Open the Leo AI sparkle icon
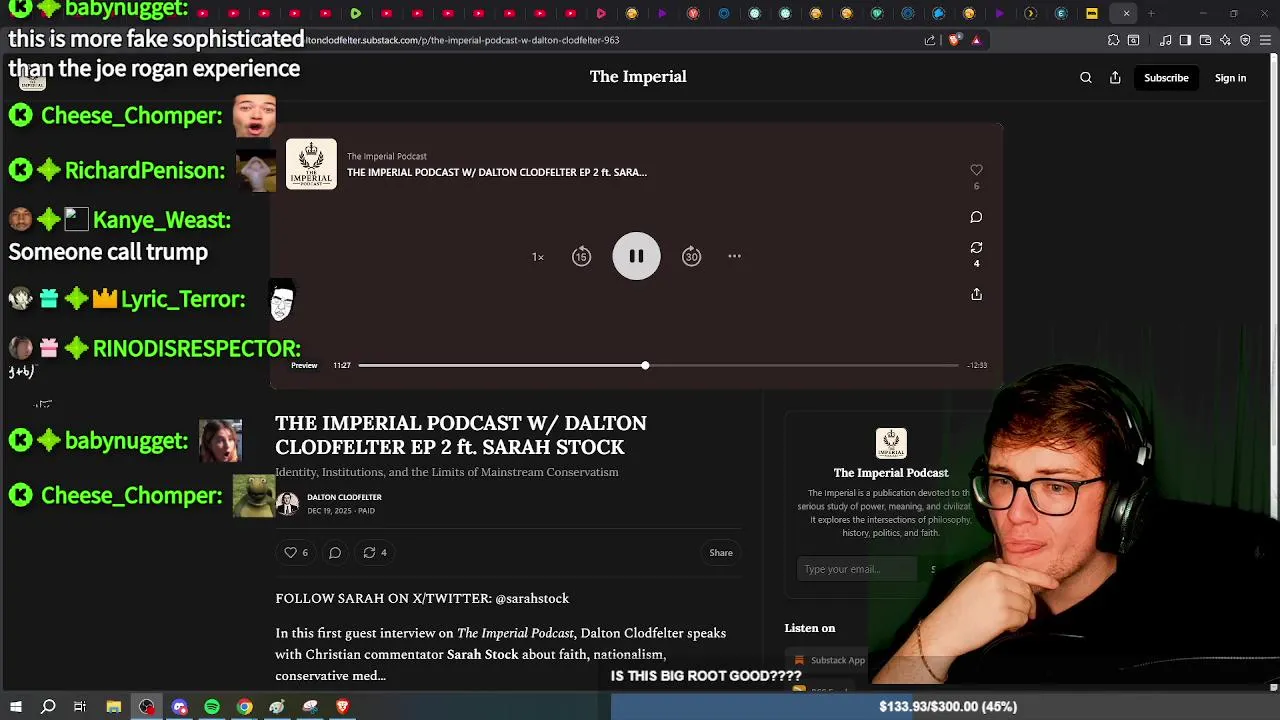Viewport: 1280px width, 720px height. click(1225, 40)
